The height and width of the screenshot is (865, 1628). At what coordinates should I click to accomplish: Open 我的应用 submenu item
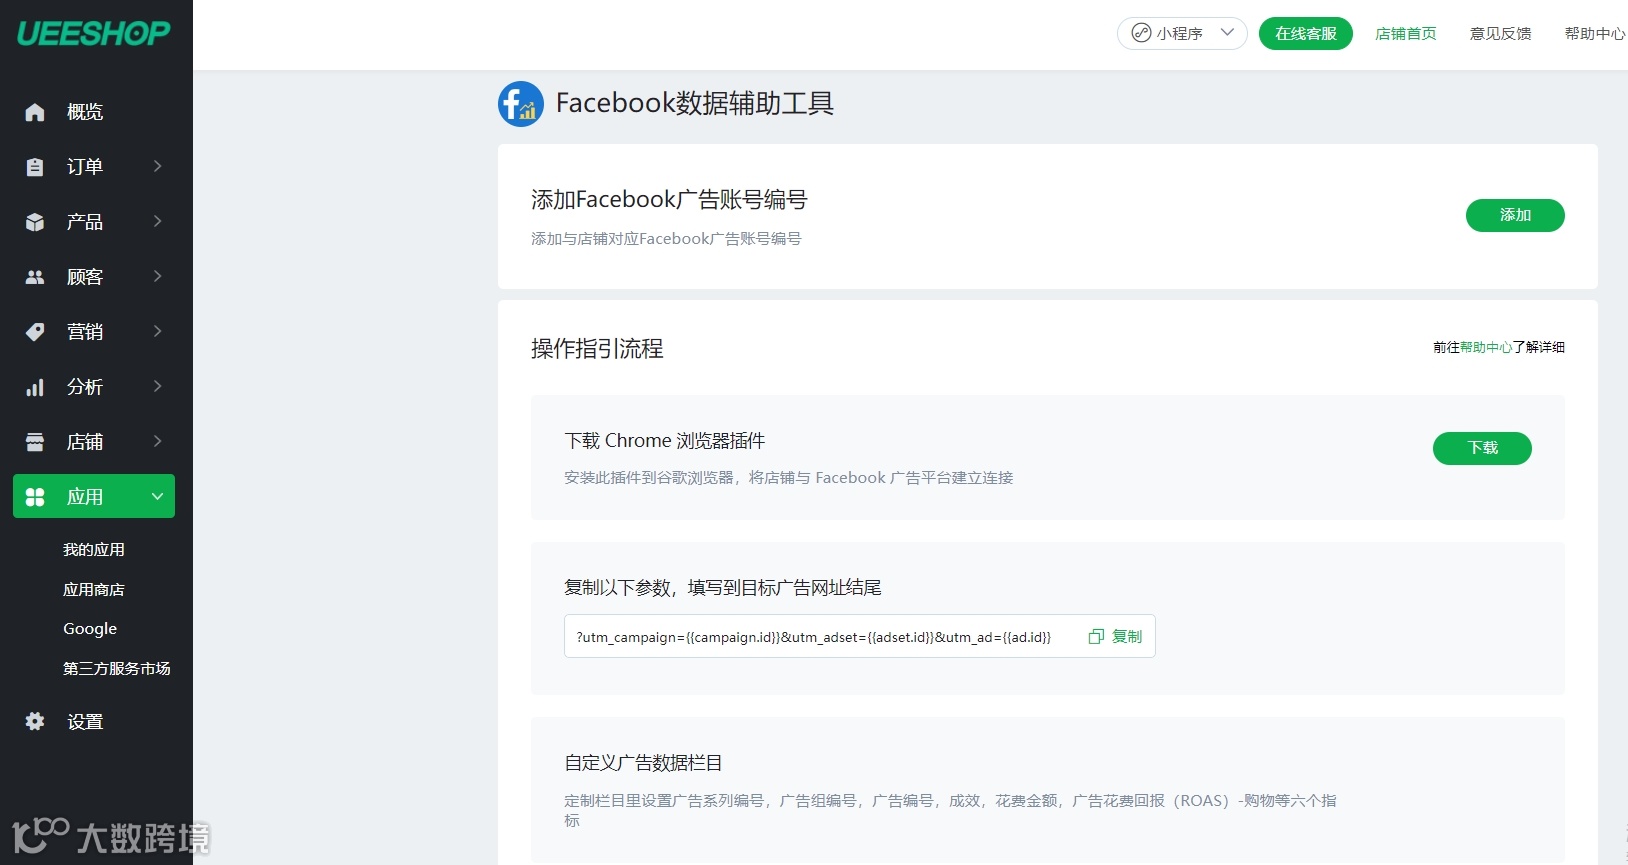tap(94, 550)
